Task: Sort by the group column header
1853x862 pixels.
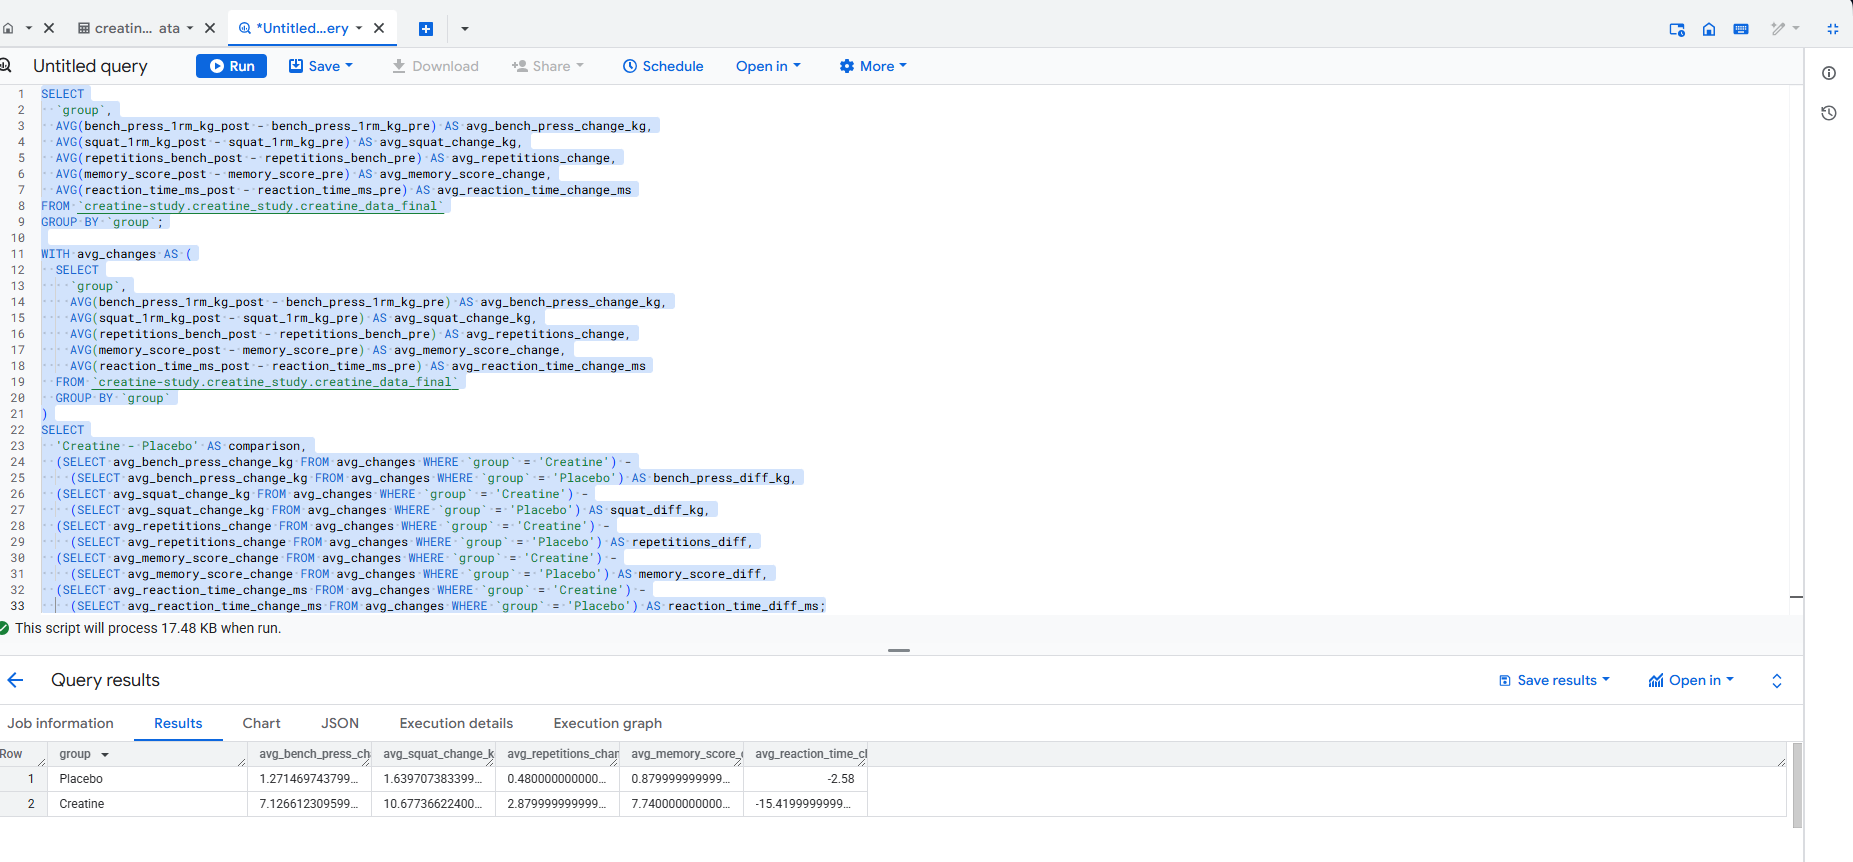Action: pos(75,754)
